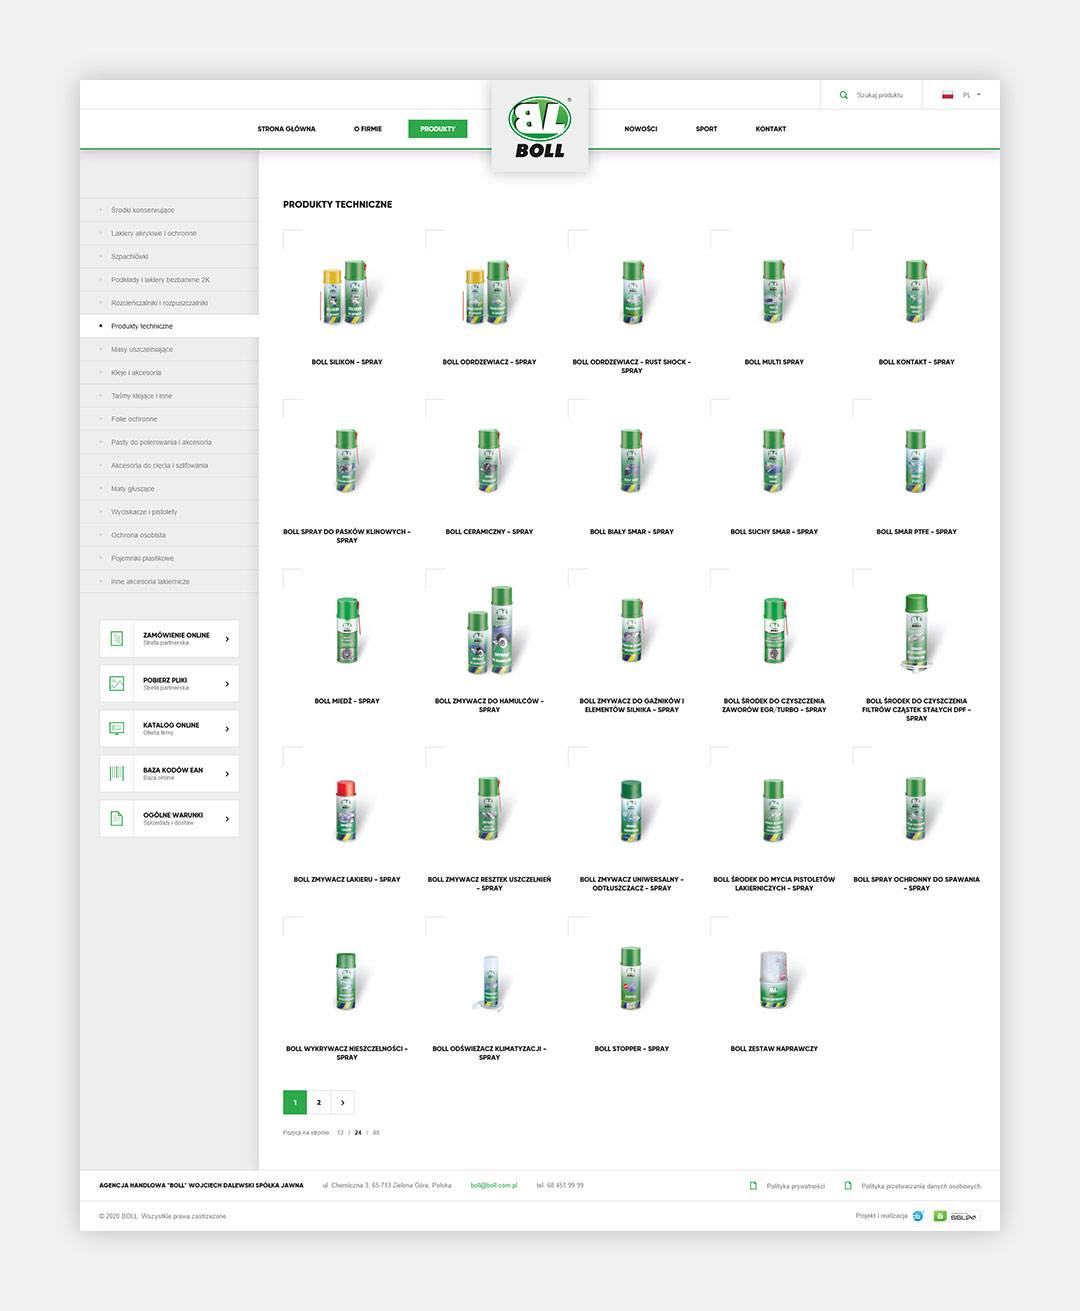Image resolution: width=1080 pixels, height=1311 pixels.
Task: Open the Nowości menu item
Action: coord(641,128)
